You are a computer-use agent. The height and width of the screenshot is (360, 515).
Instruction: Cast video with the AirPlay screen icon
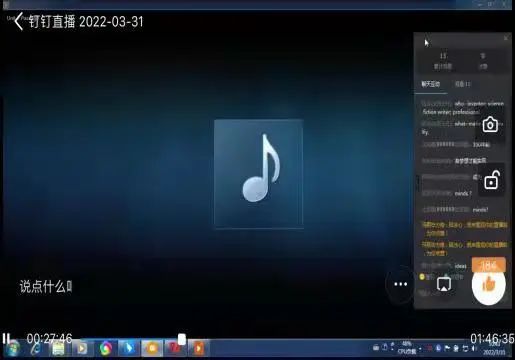point(444,284)
